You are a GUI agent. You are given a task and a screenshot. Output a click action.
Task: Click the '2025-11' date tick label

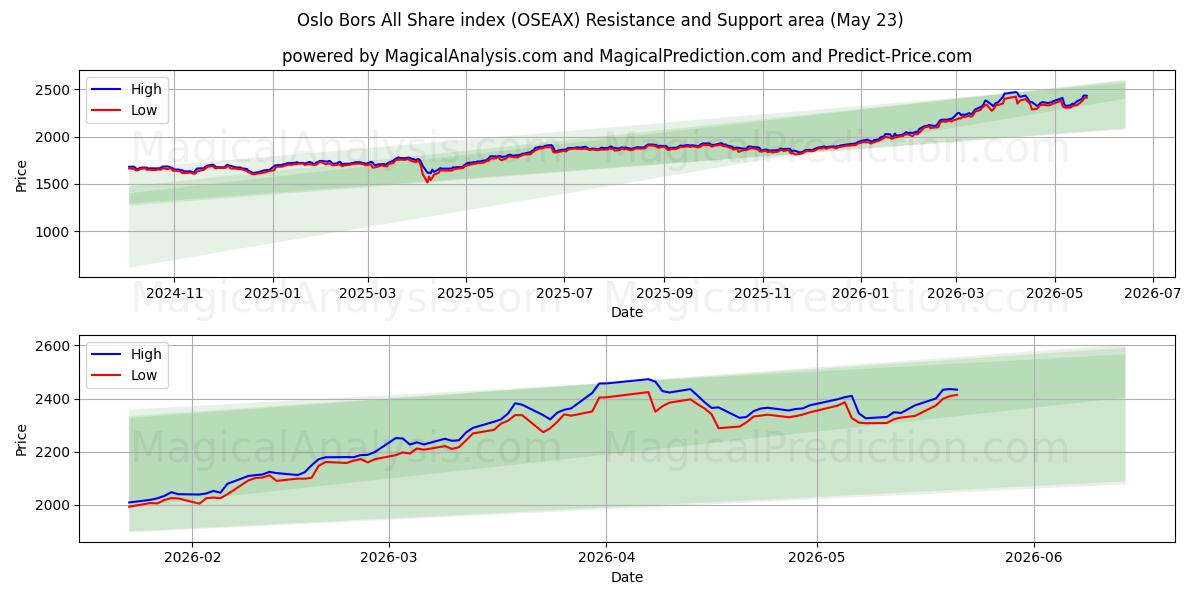coord(762,294)
